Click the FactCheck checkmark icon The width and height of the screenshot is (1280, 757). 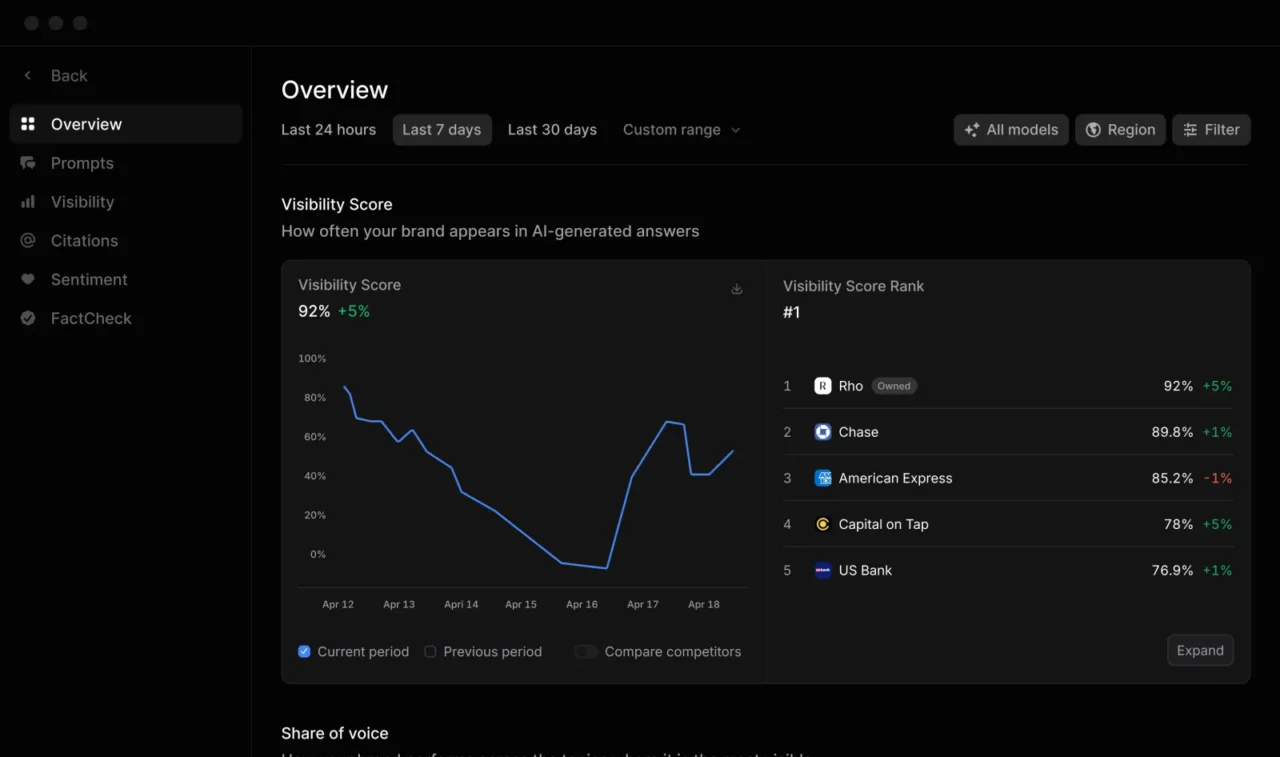click(x=28, y=318)
